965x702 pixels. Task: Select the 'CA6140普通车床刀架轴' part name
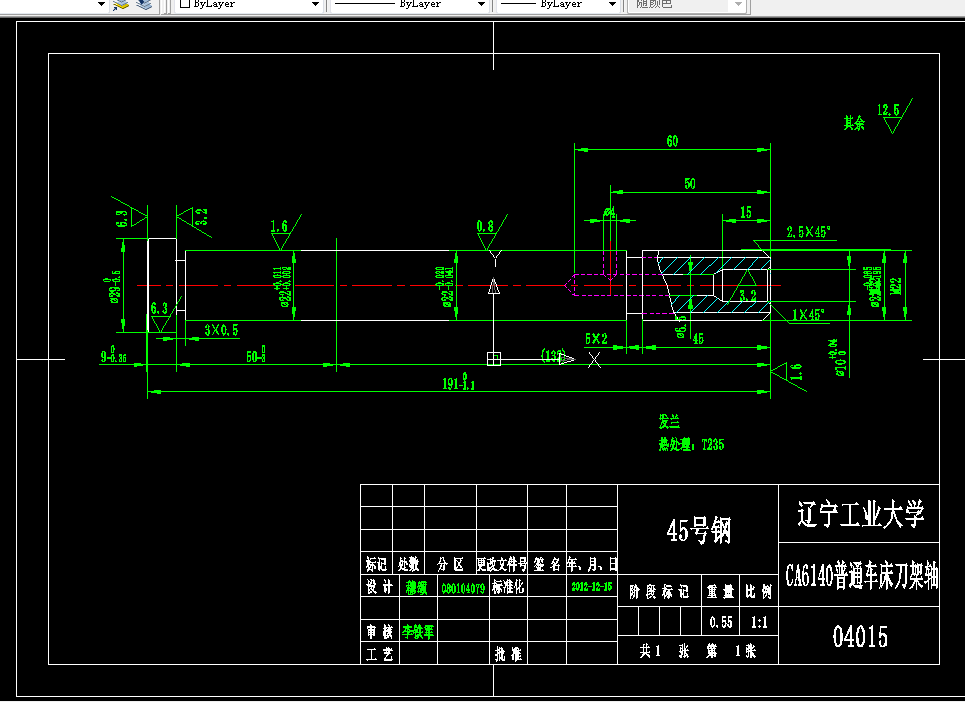point(862,576)
